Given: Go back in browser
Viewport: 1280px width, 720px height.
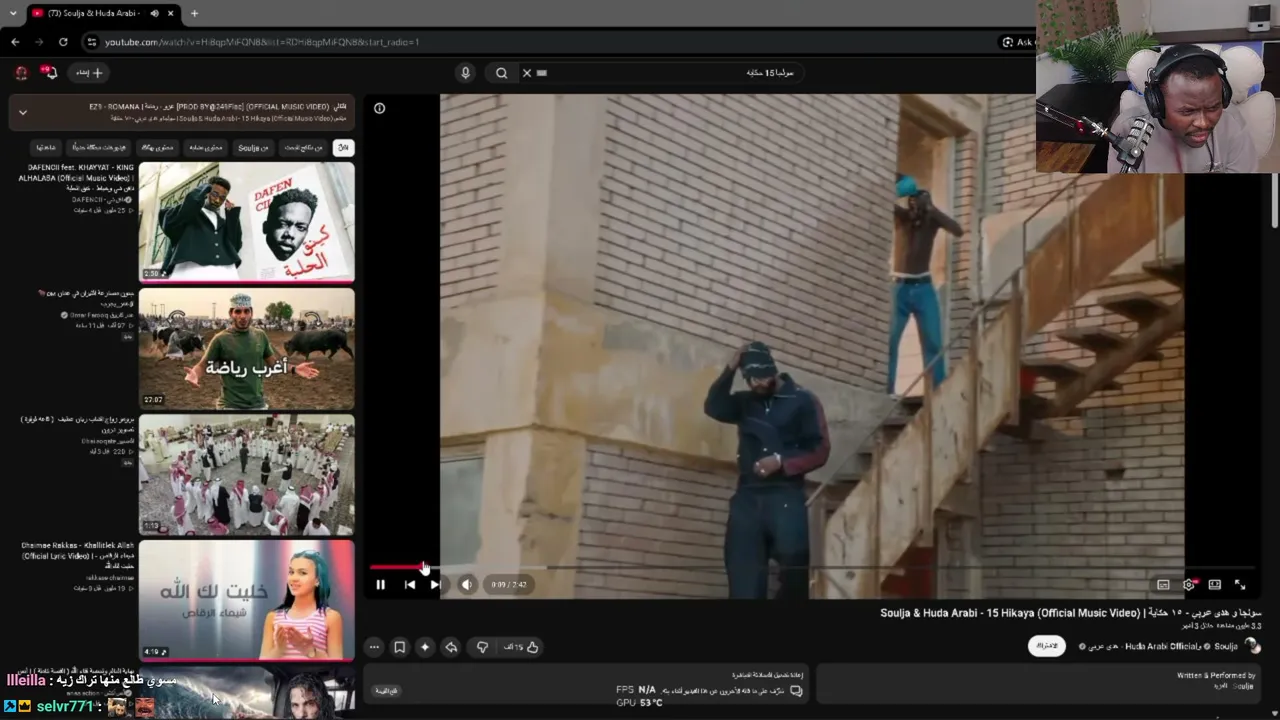Looking at the screenshot, I should [x=15, y=42].
